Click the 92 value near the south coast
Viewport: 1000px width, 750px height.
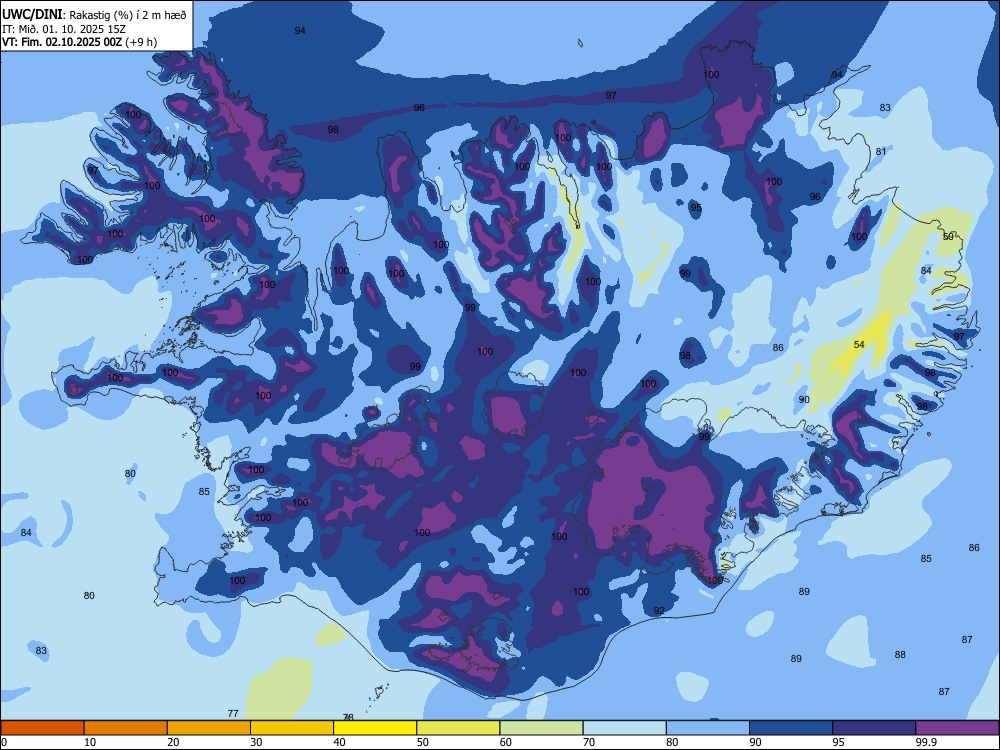(659, 610)
